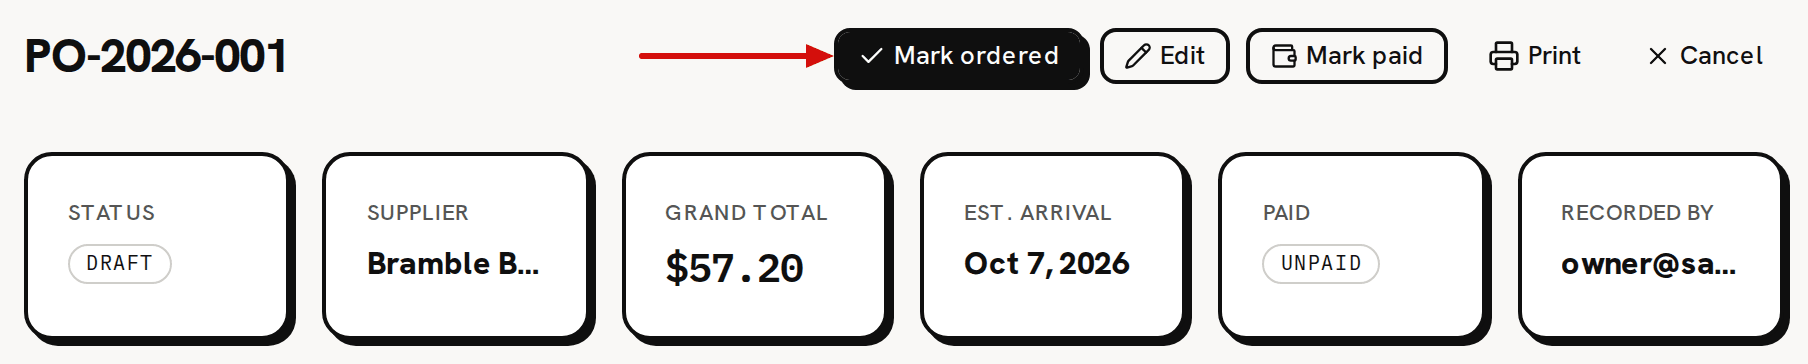Click the UNPAID badge
The image size is (1808, 364).
coord(1321,264)
